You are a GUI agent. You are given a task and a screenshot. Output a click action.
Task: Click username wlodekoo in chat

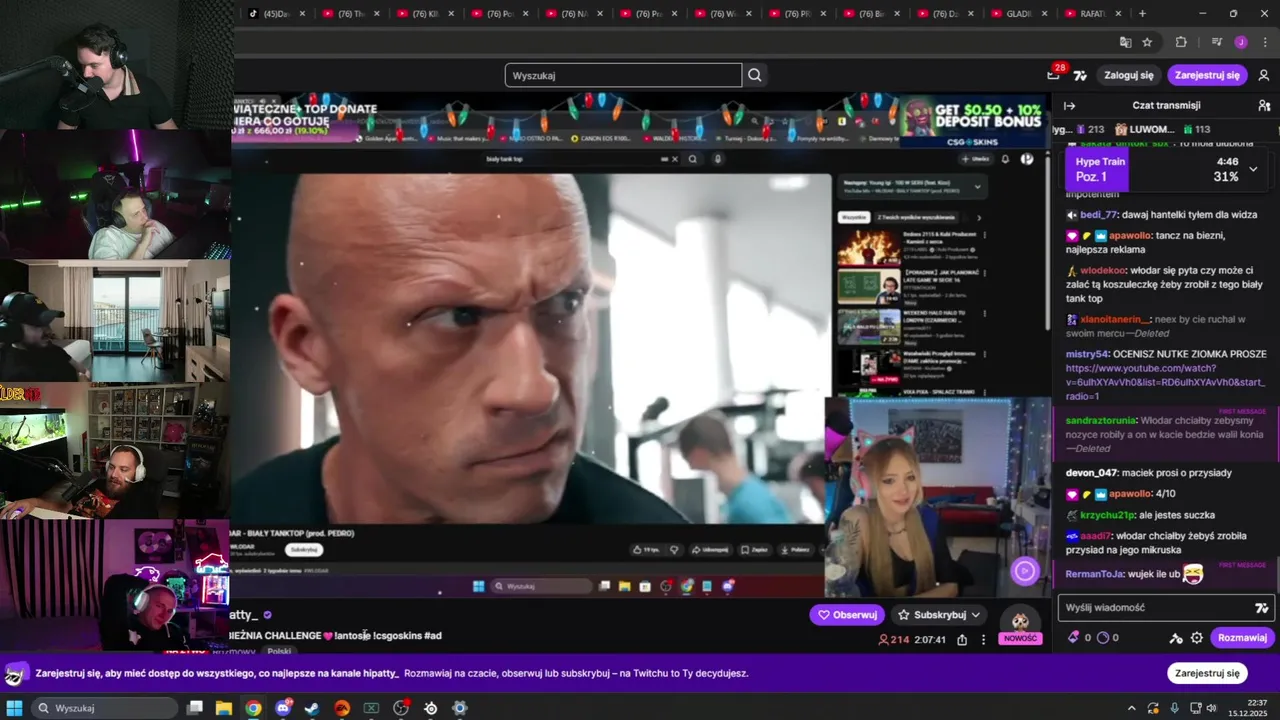[x=1103, y=270]
